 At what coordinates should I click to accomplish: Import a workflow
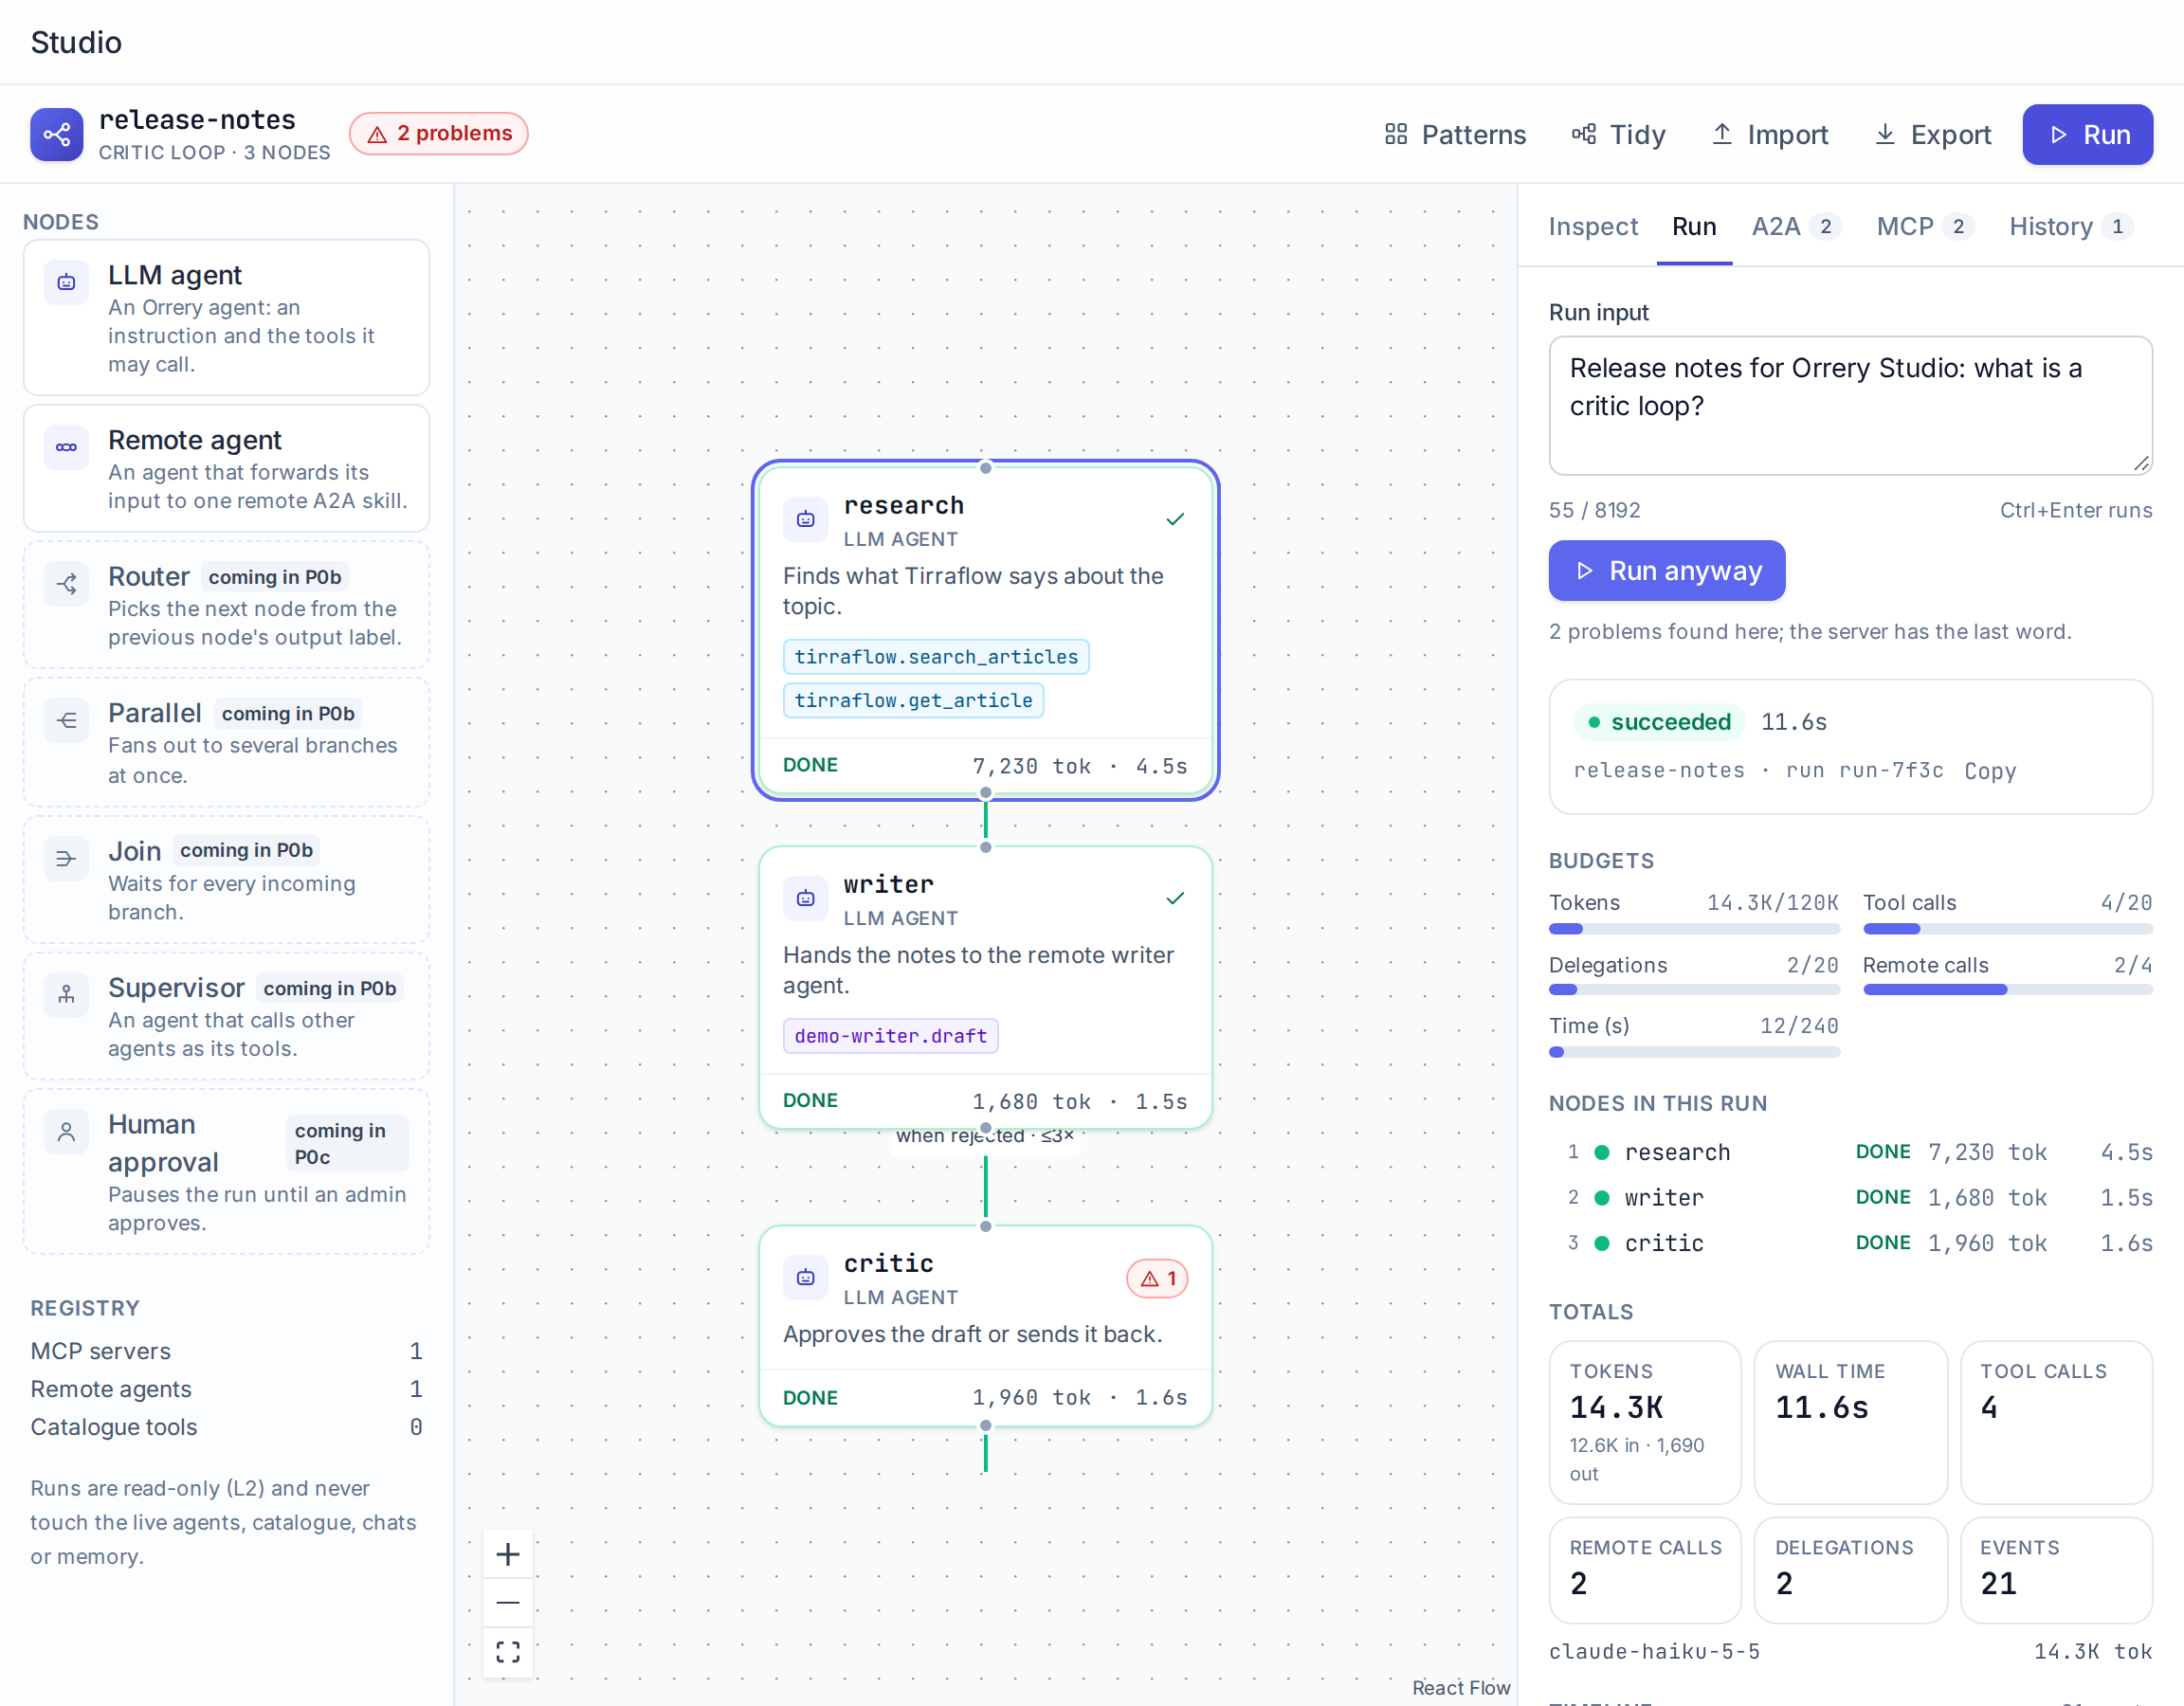tap(1770, 134)
